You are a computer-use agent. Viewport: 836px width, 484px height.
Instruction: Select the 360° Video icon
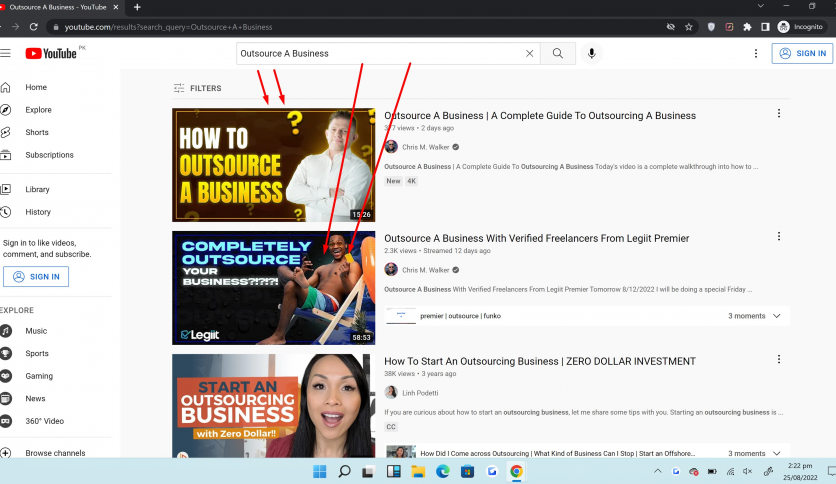6,421
